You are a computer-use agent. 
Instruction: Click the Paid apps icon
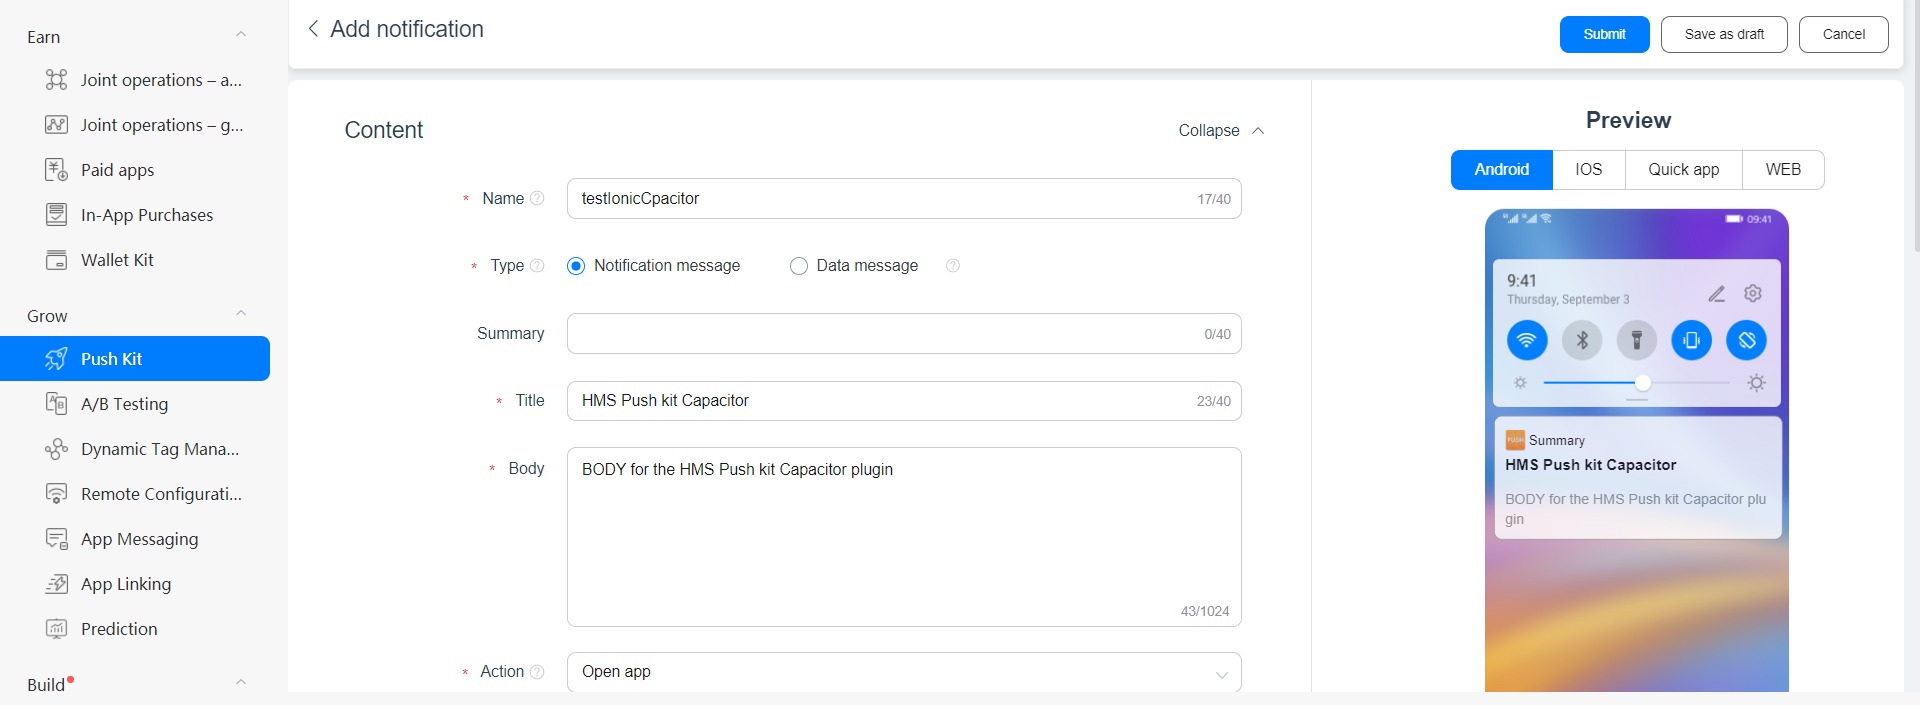coord(56,170)
